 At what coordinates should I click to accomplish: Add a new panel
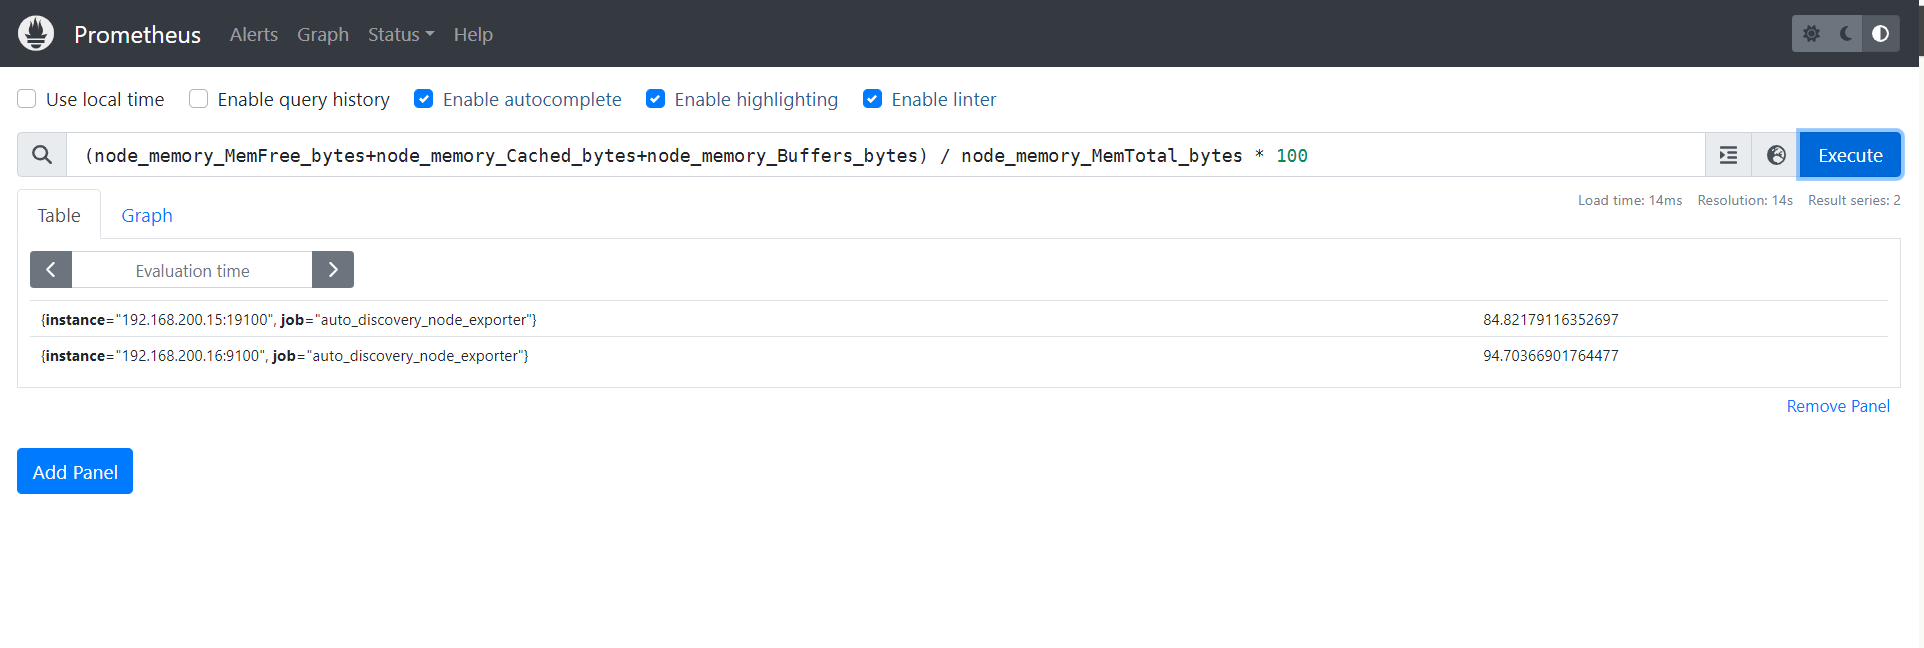[75, 471]
